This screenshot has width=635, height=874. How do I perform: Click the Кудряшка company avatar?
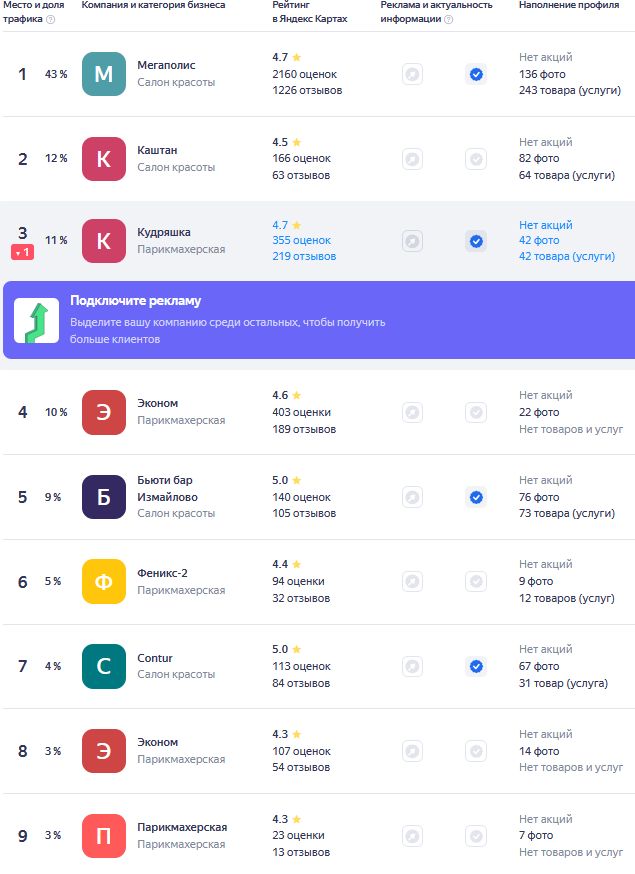pyautogui.click(x=104, y=241)
